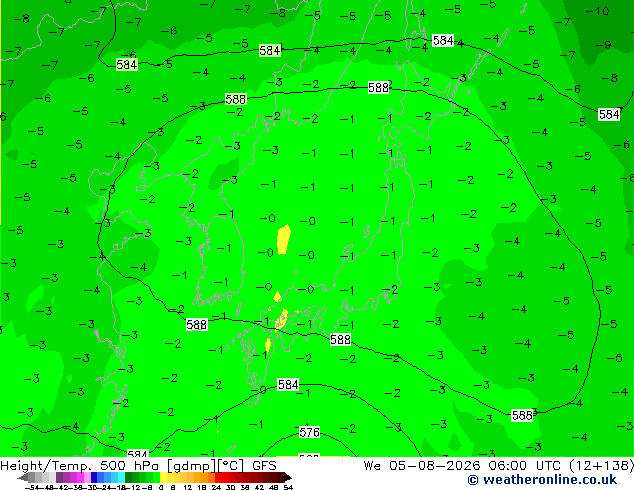The width and height of the screenshot is (634, 490).
Task: Click the 54 value under the color scale
Action: 287,487
